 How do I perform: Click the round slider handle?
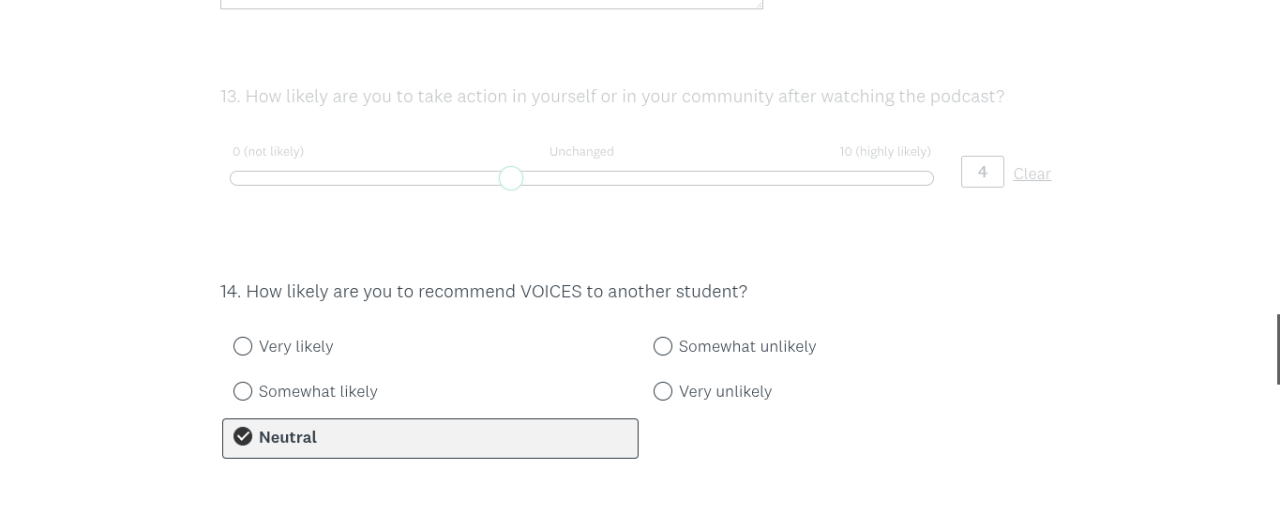point(511,178)
